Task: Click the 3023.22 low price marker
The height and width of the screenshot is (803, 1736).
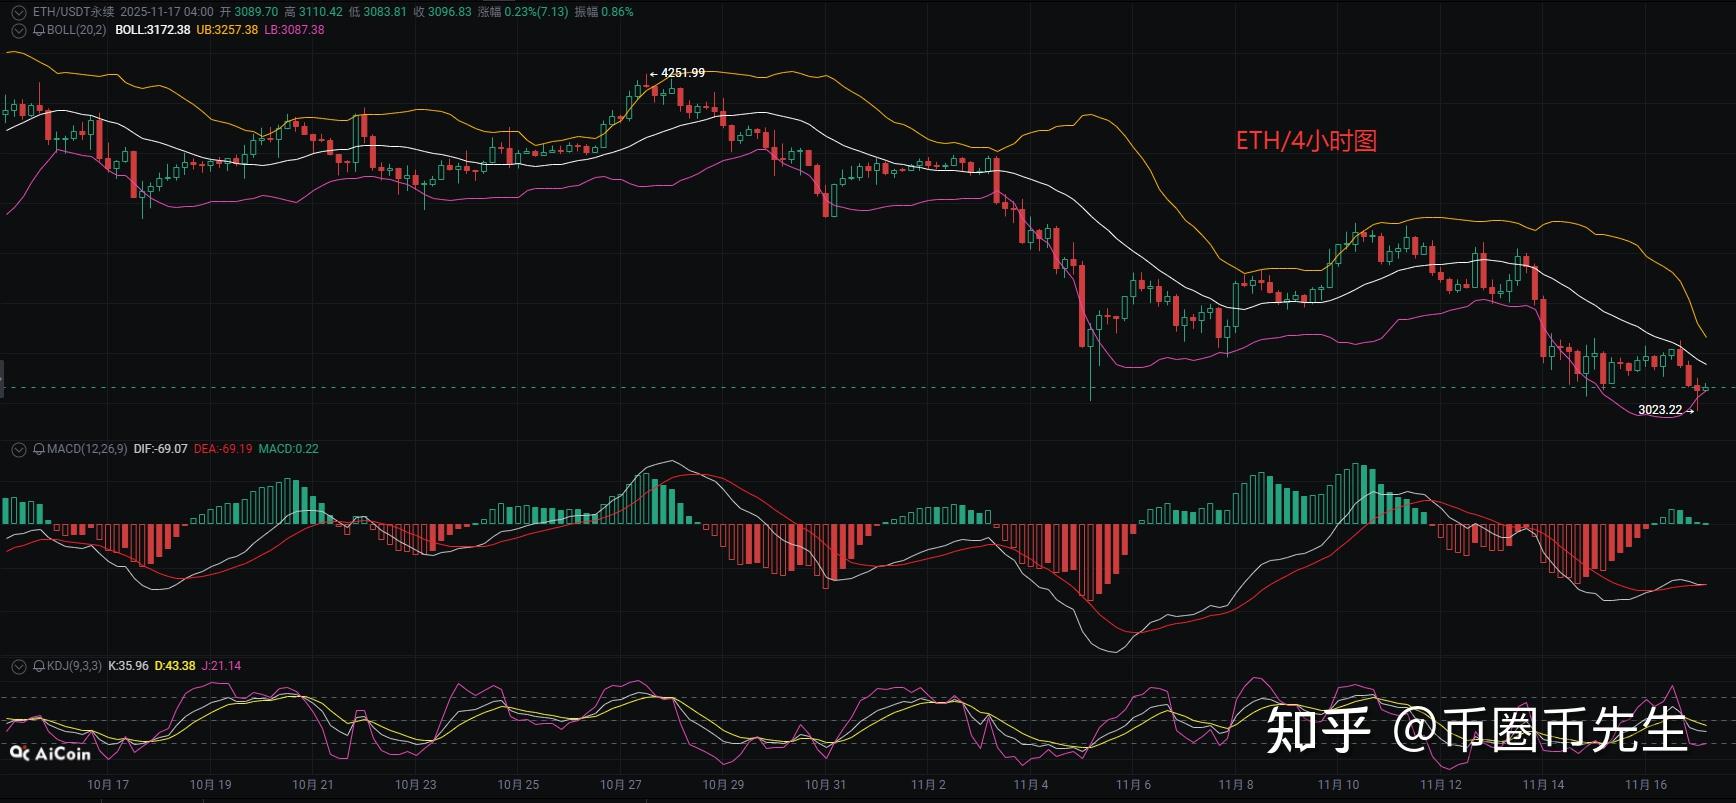Action: coord(1660,410)
